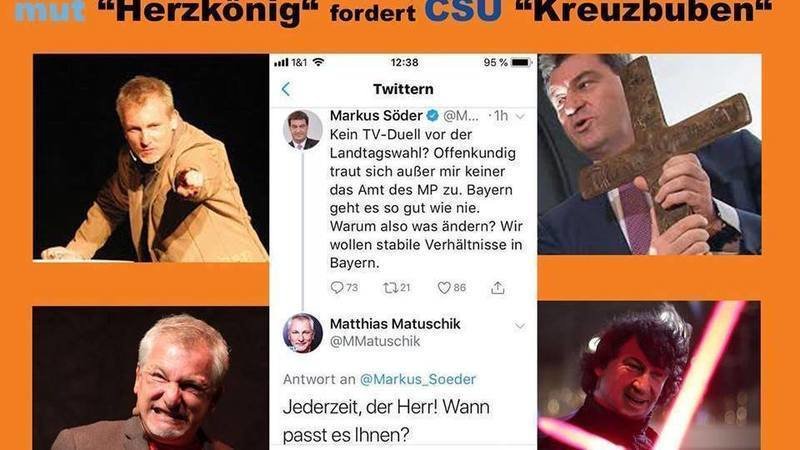Image resolution: width=800 pixels, height=450 pixels.
Task: Open the chevron menu beside Matthias Matuschik
Action: [519, 326]
